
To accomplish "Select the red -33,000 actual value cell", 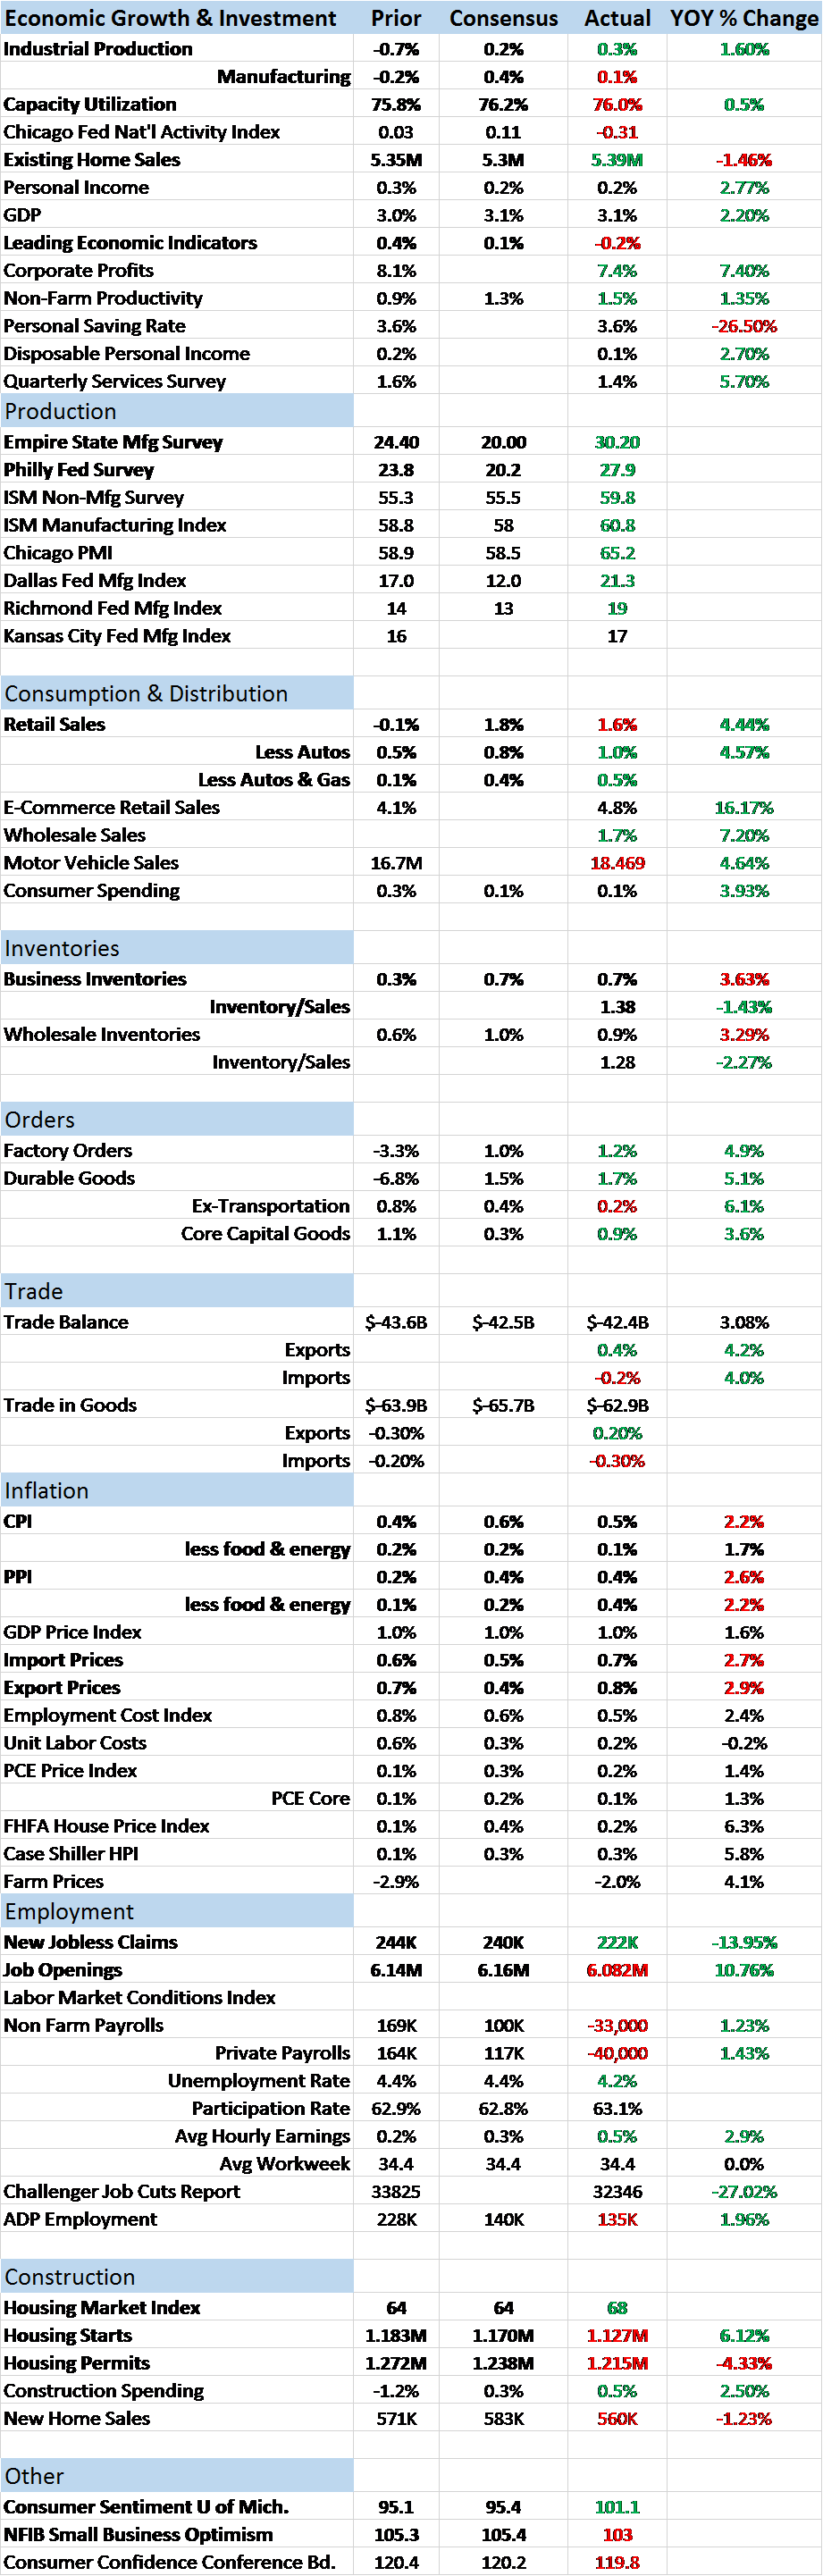I will point(617,2026).
